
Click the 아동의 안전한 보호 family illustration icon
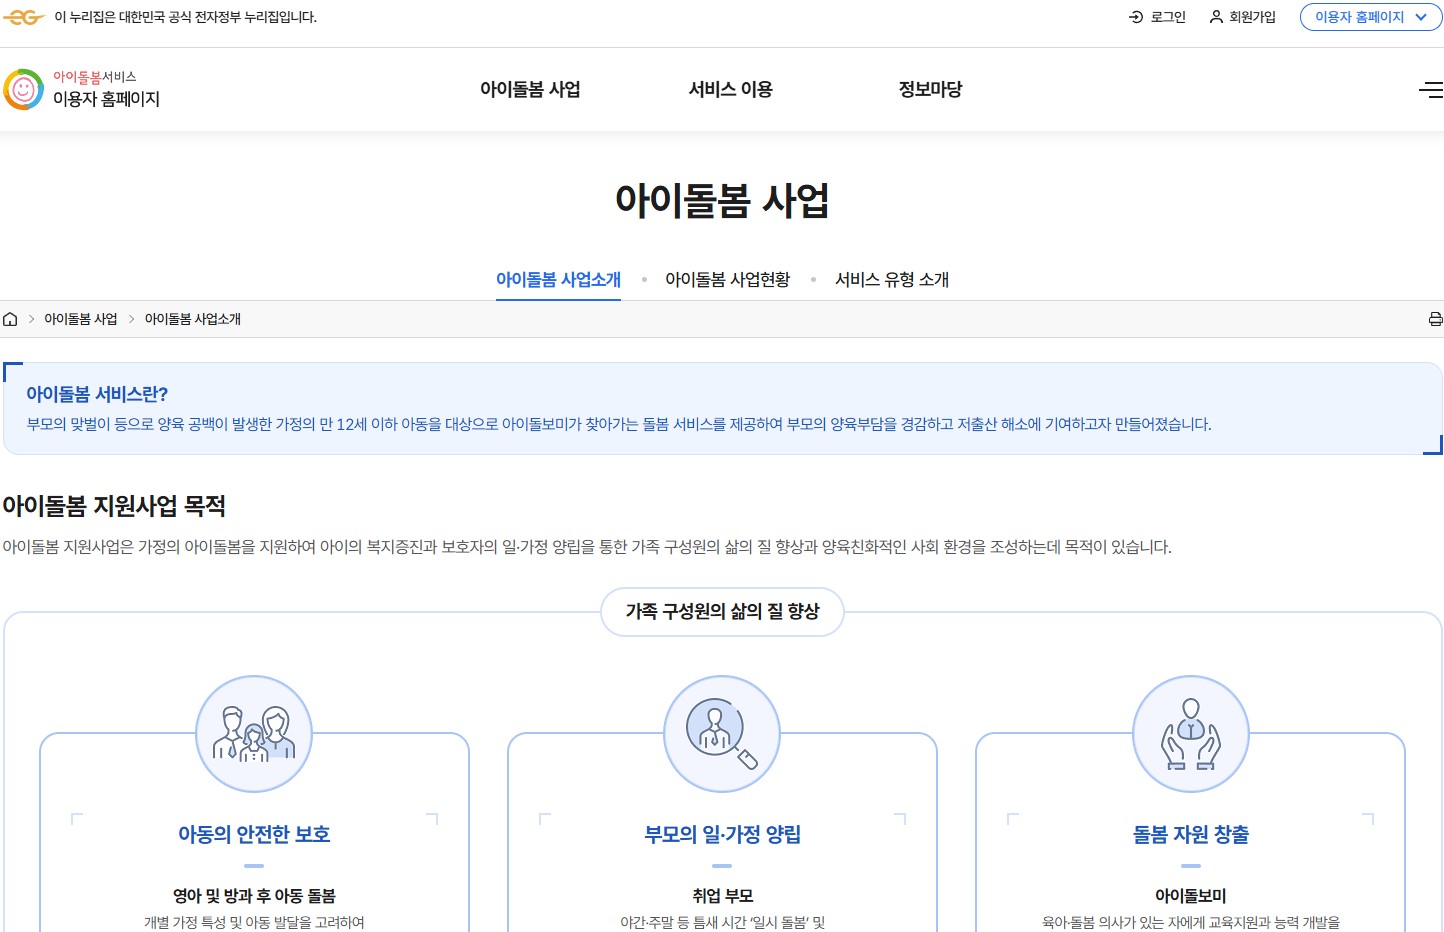[253, 733]
